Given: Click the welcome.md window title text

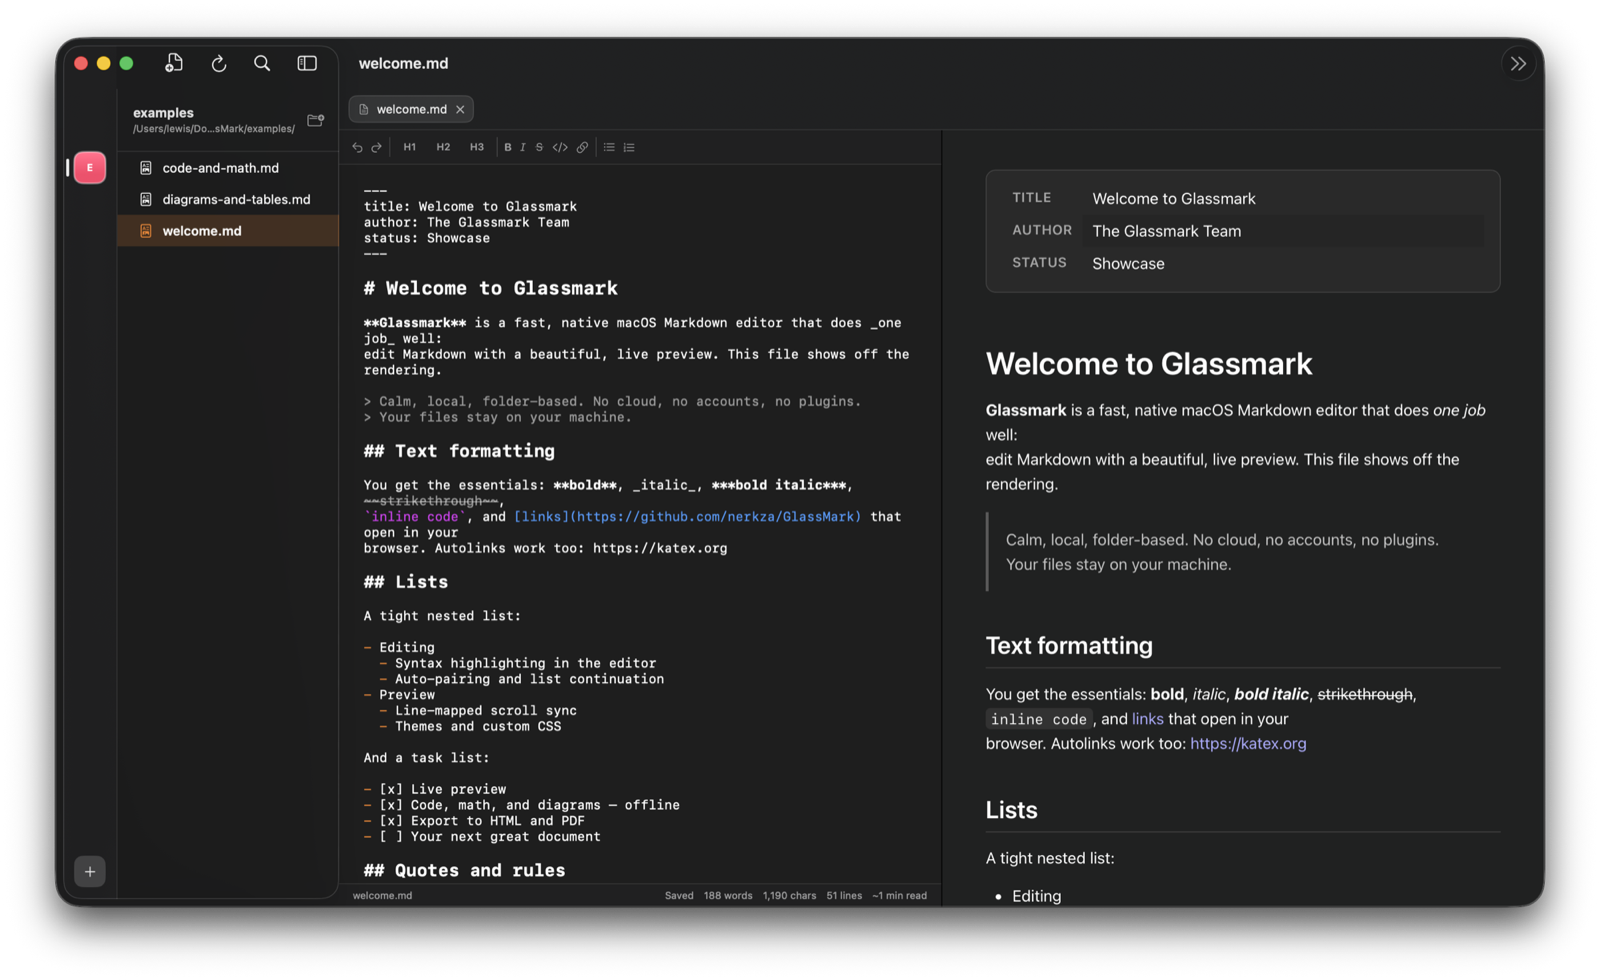Looking at the screenshot, I should (403, 63).
